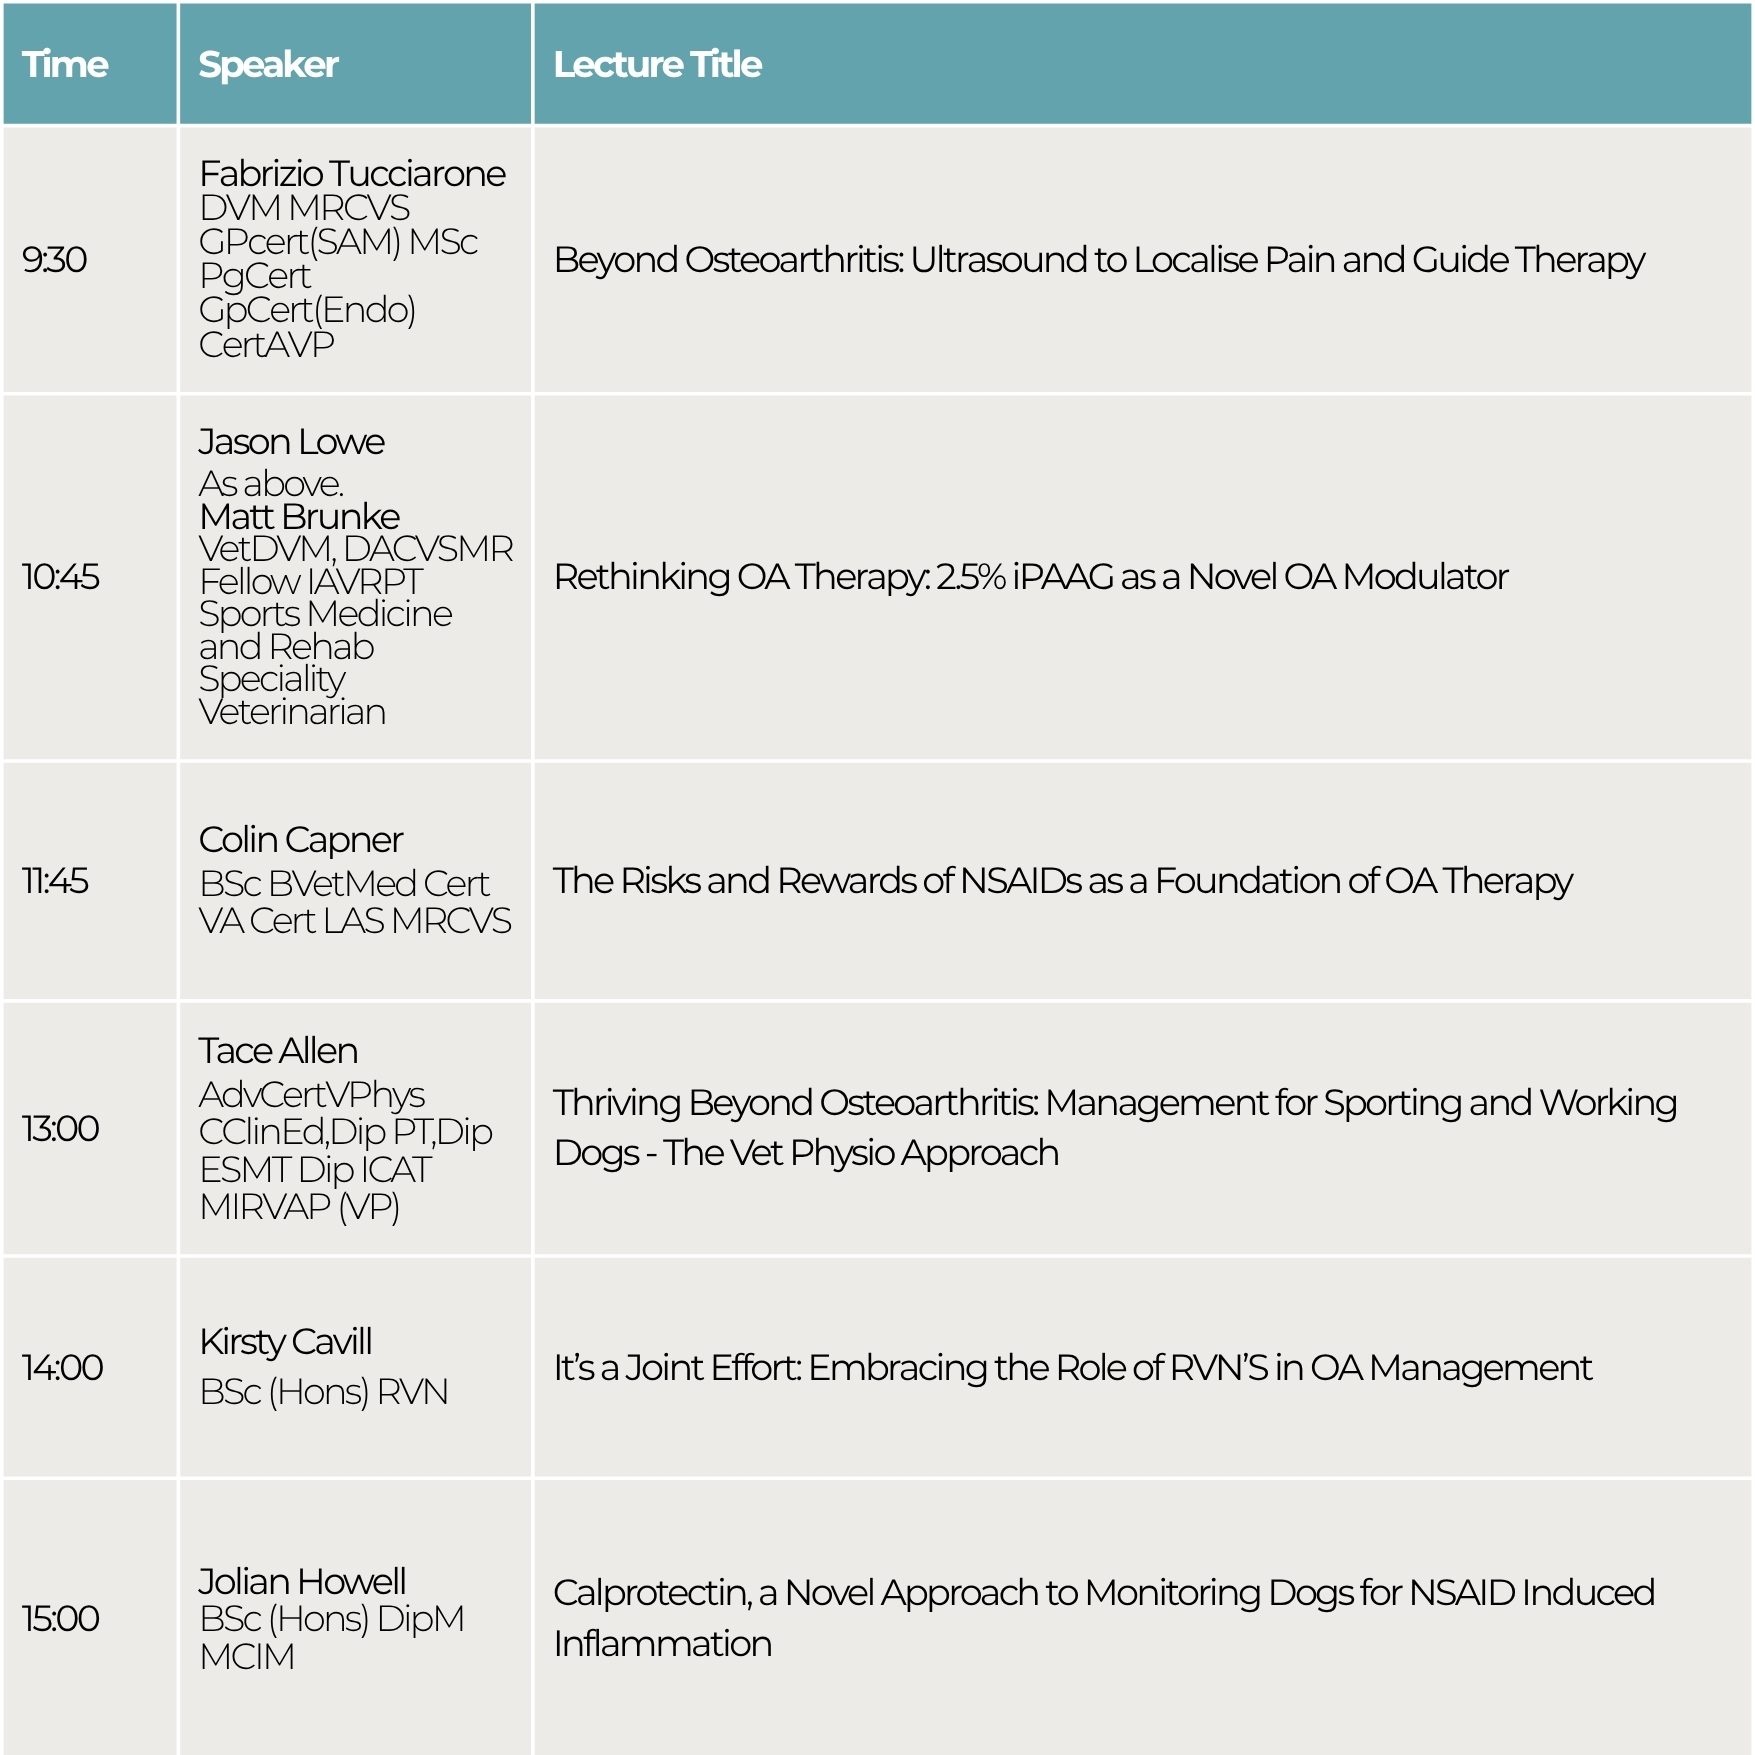Viewport: 1755px width, 1755px height.
Task: Click the Lecture Title column header
Action: [657, 65]
